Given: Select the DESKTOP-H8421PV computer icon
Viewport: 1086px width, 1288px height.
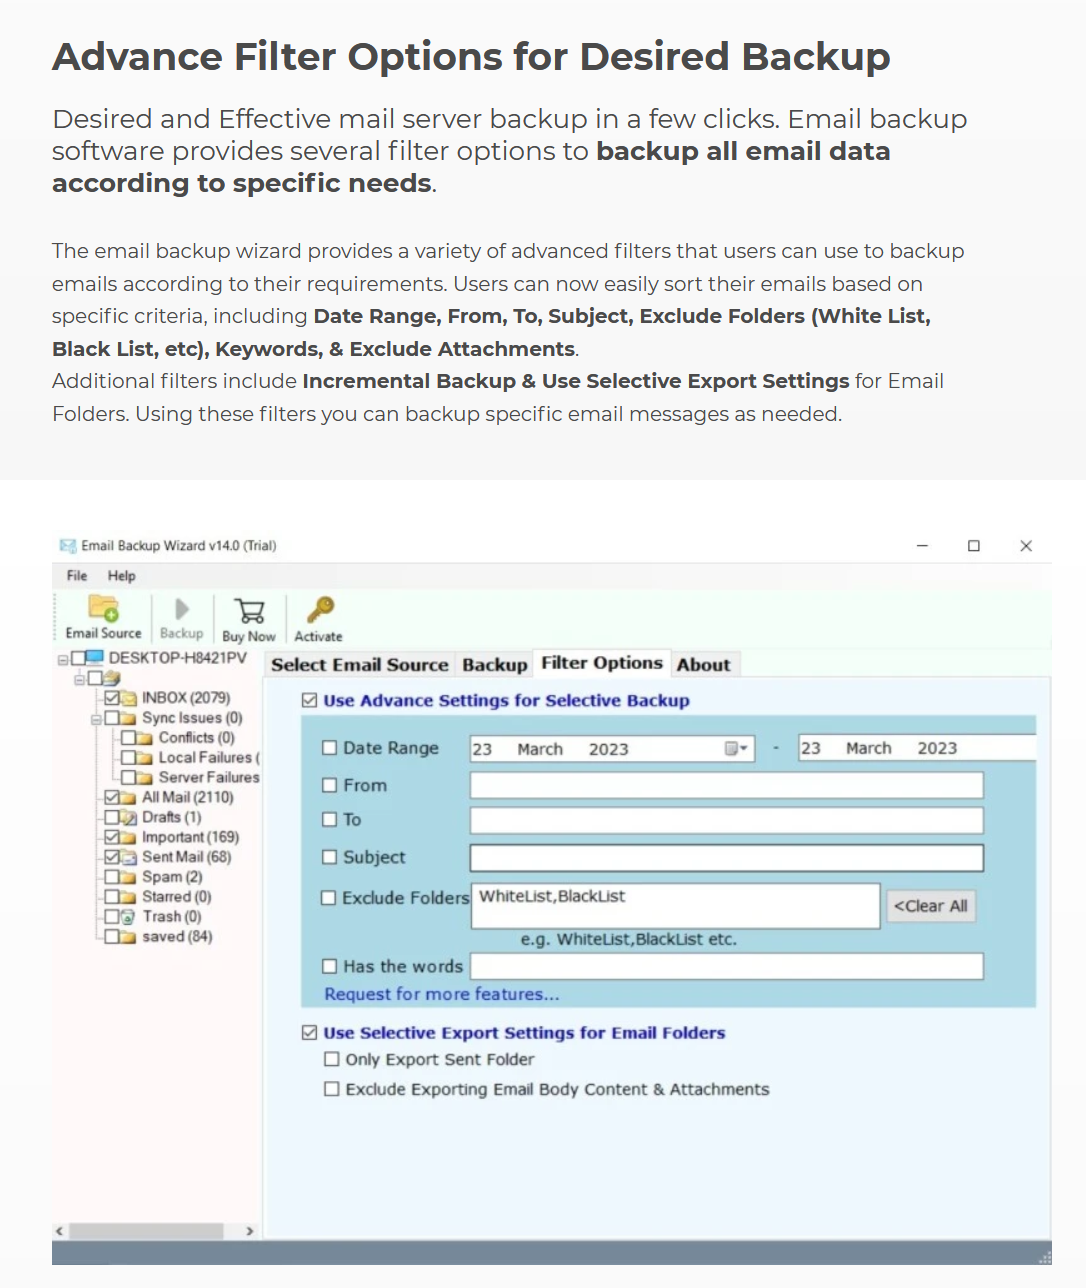Looking at the screenshot, I should click(x=95, y=658).
